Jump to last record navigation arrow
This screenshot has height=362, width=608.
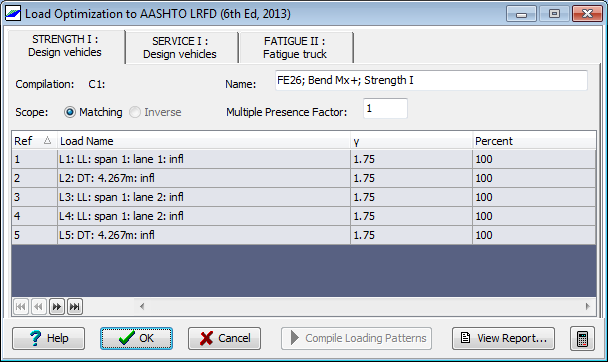[x=75, y=307]
